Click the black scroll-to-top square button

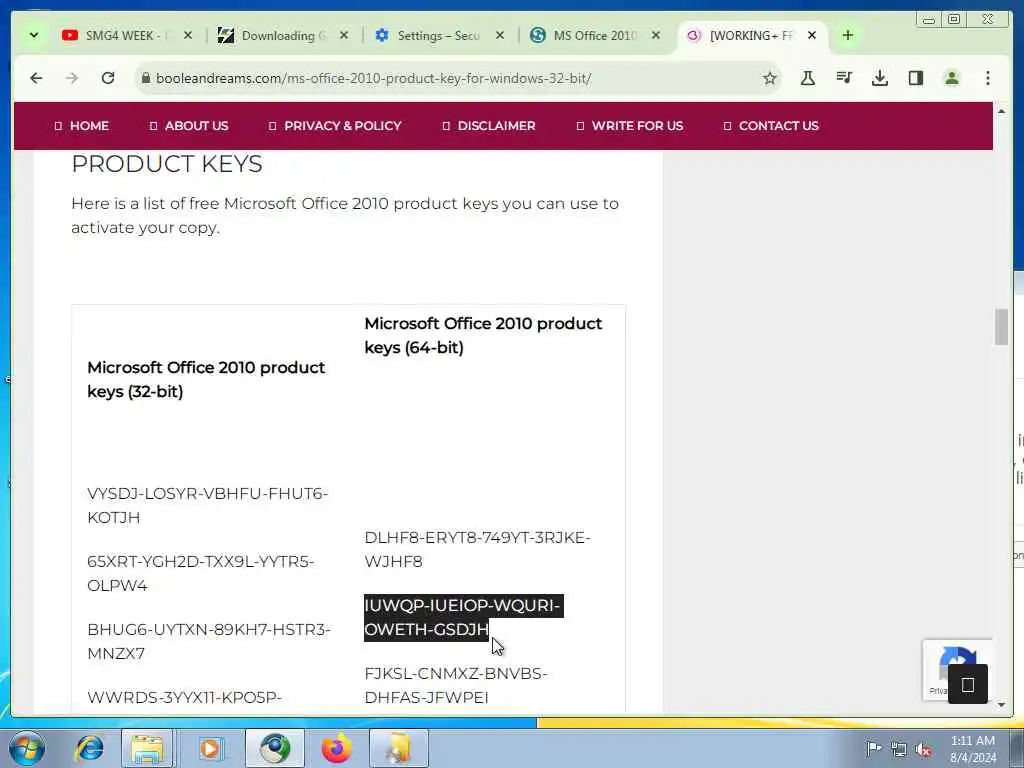[x=968, y=684]
